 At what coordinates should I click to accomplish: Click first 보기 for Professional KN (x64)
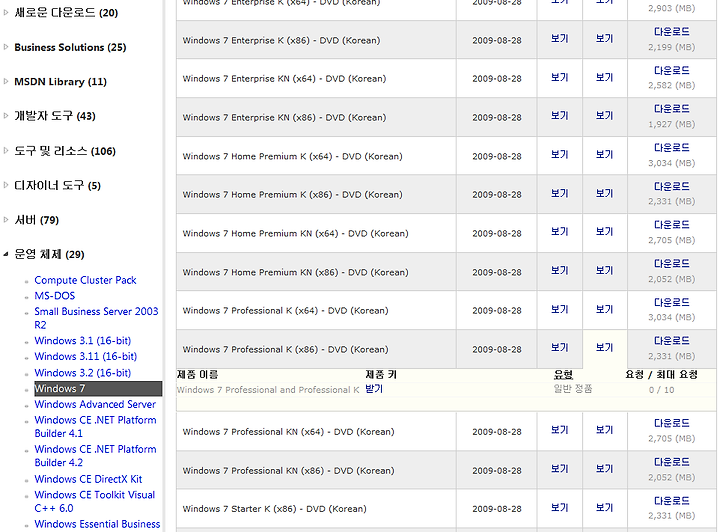(559, 431)
